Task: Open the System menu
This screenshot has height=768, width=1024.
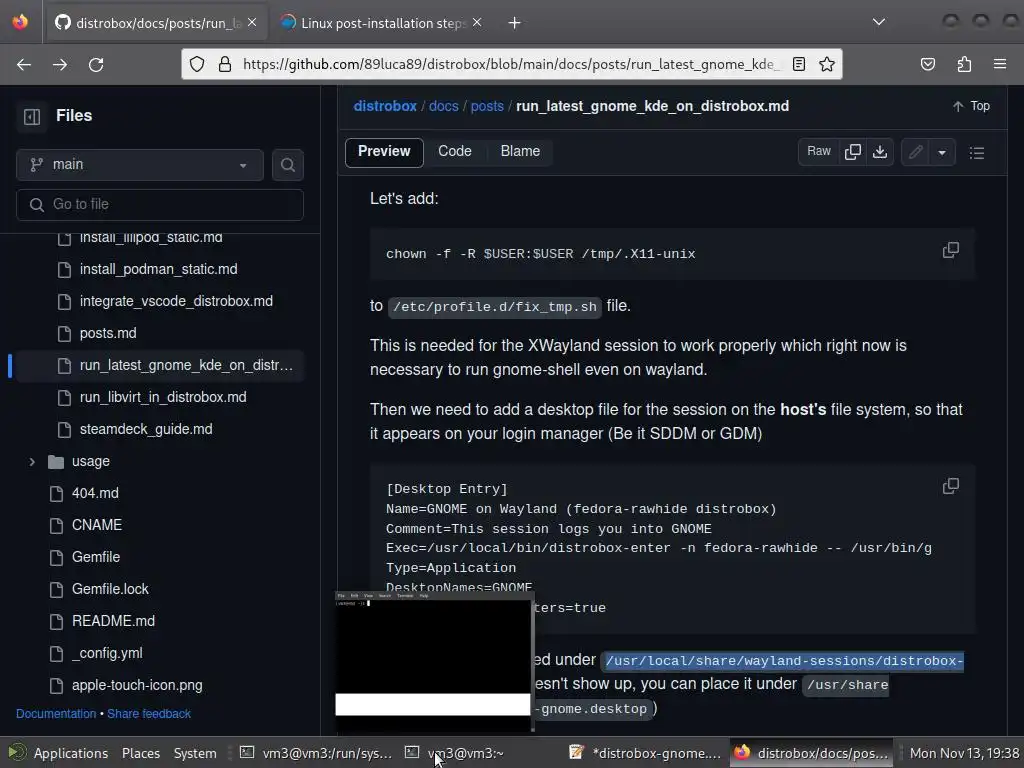Action: [x=195, y=753]
